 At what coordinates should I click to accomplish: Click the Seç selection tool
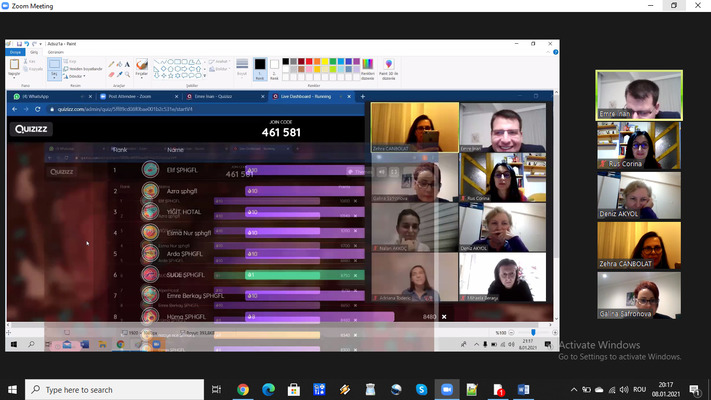click(54, 69)
